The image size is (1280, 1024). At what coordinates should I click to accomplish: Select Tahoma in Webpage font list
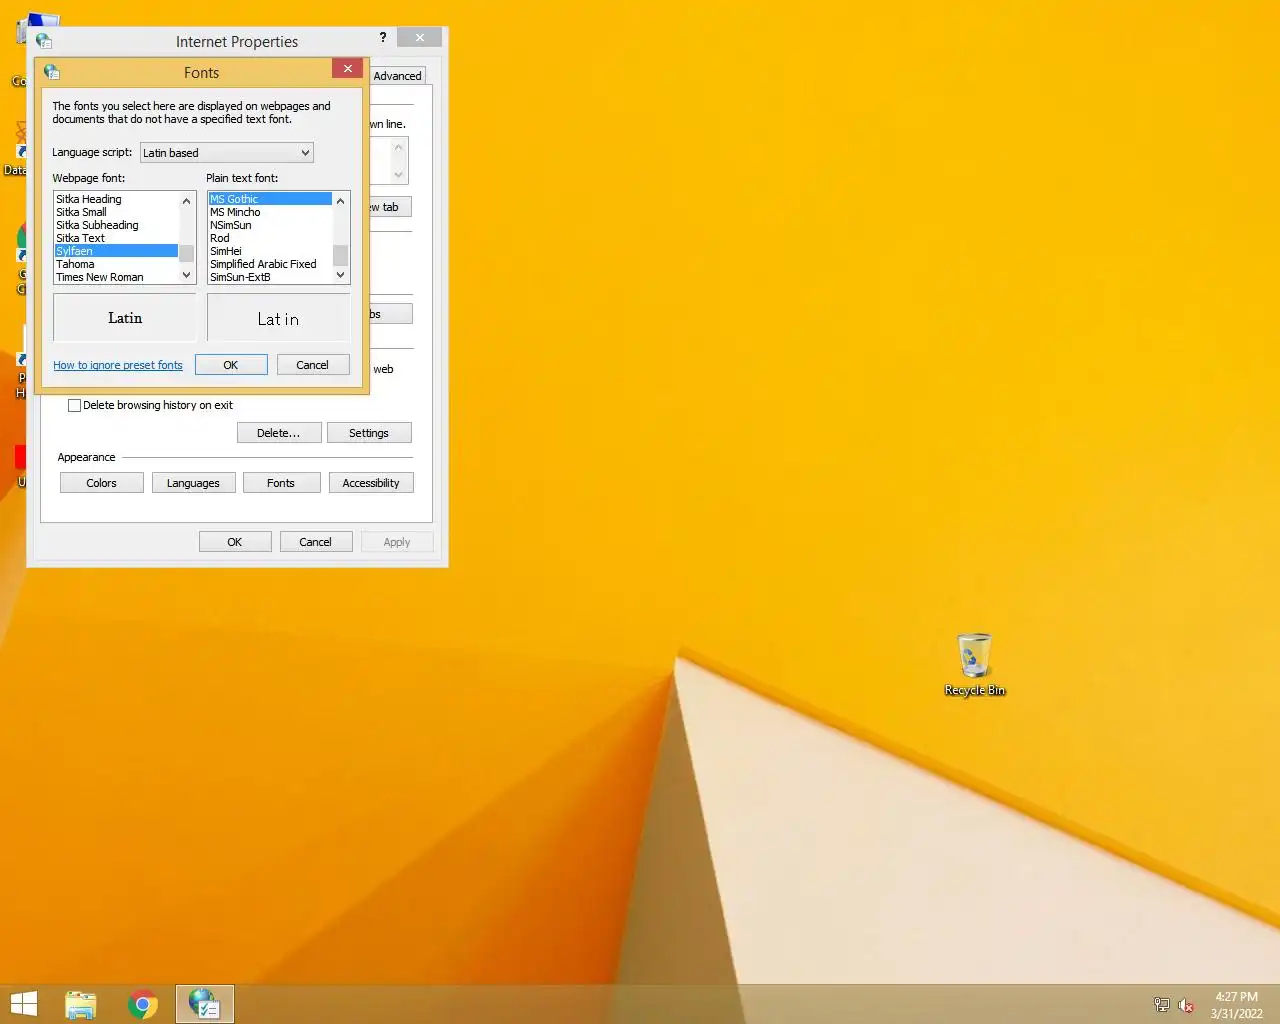click(x=116, y=264)
